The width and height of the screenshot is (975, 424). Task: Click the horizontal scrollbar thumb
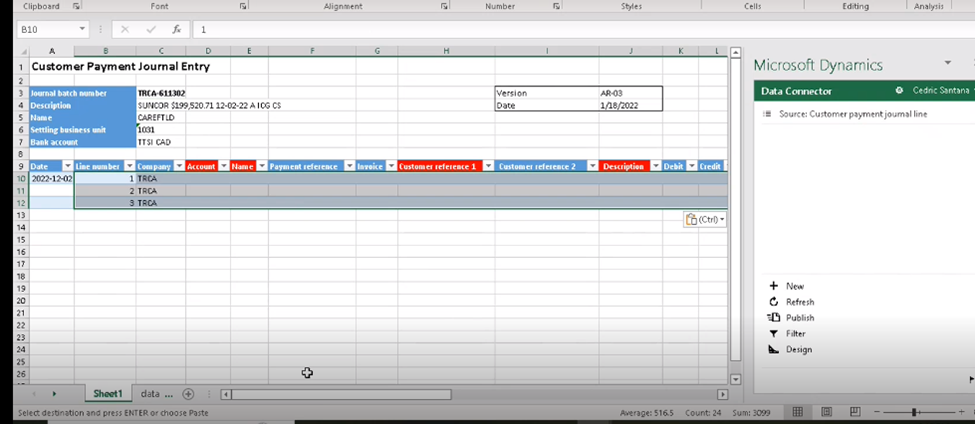point(341,394)
